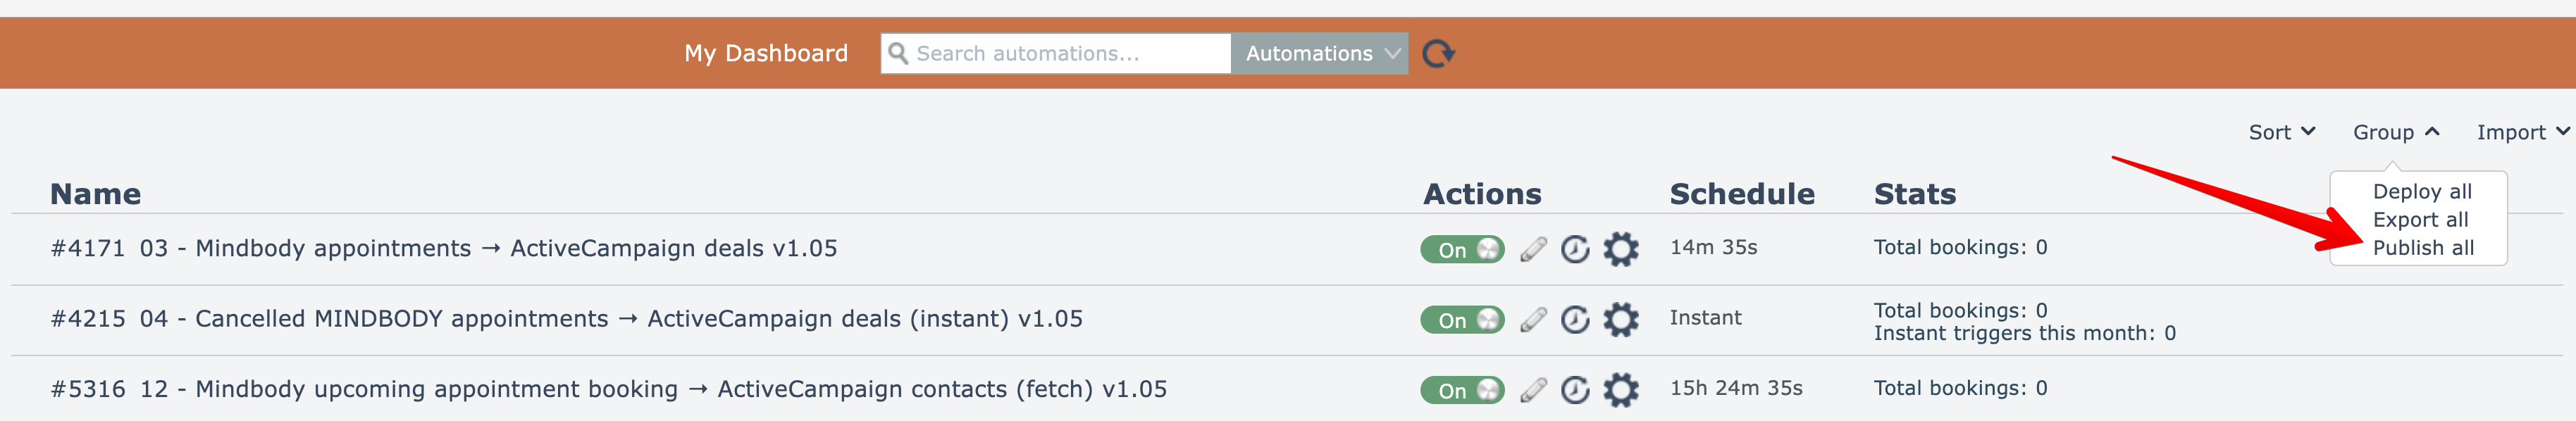Select Publish all from Group menu
Viewport: 2576px width, 421px height.
tap(2423, 248)
